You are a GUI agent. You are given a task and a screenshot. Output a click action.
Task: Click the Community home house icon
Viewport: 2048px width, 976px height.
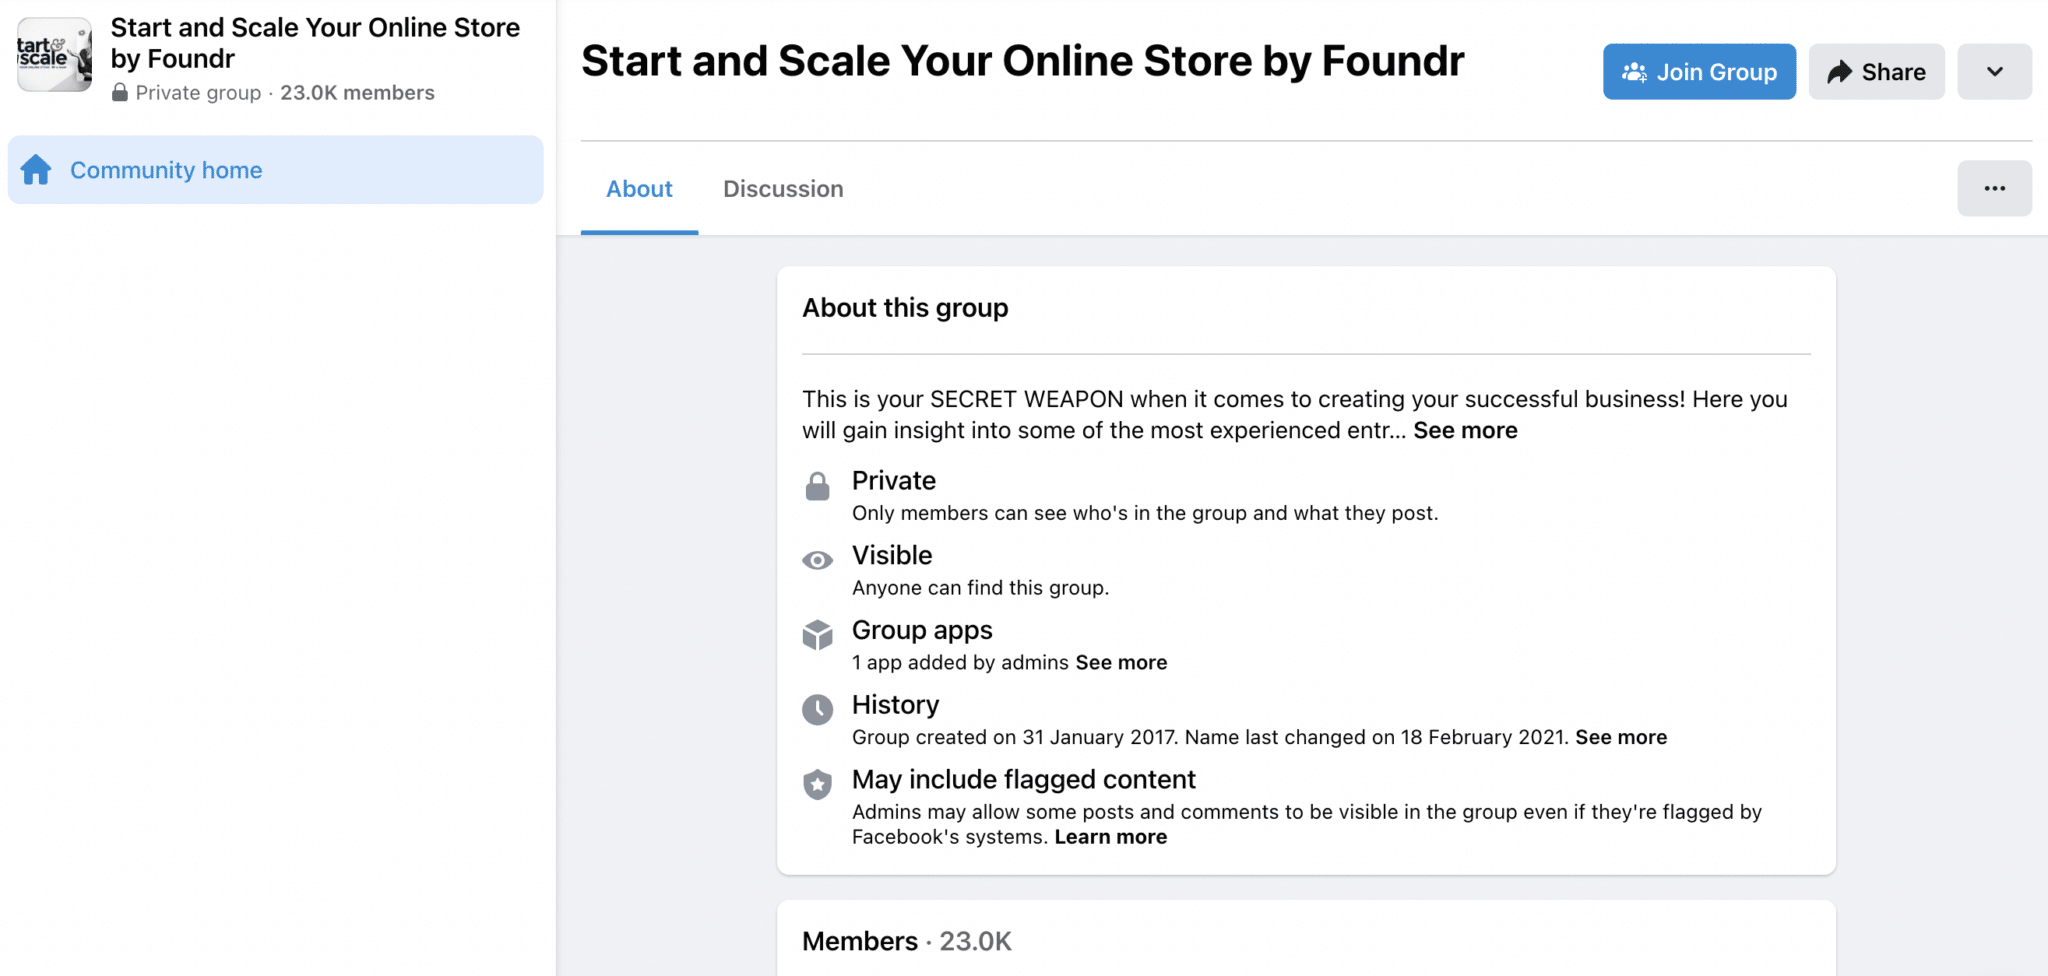coord(36,170)
